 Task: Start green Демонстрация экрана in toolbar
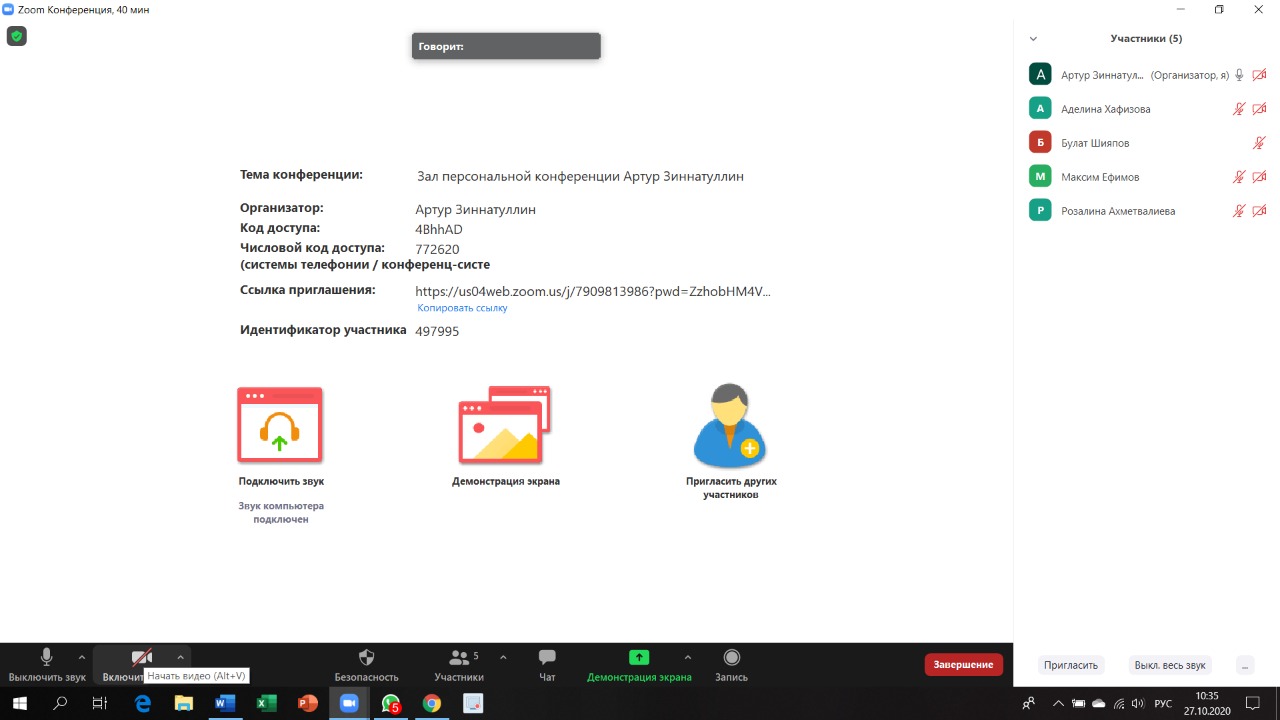pos(639,658)
